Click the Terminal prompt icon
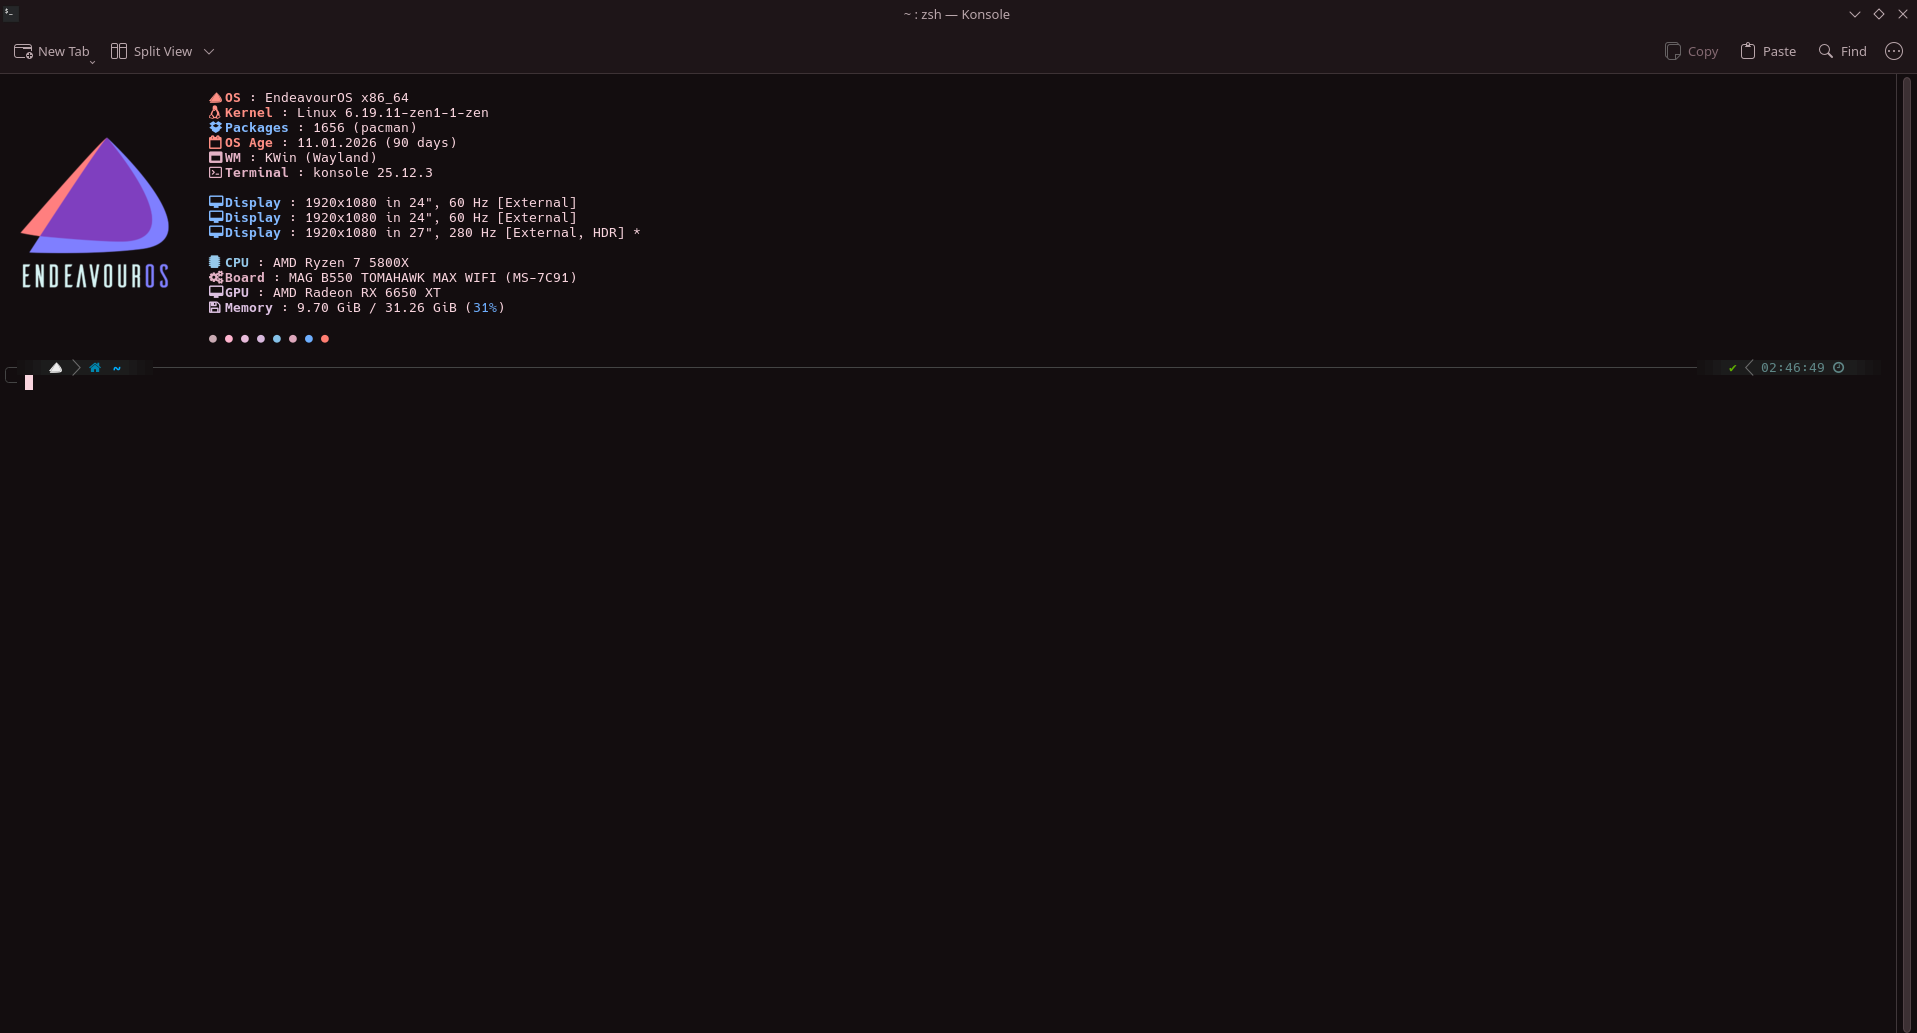The height and width of the screenshot is (1033, 1917). coord(215,173)
